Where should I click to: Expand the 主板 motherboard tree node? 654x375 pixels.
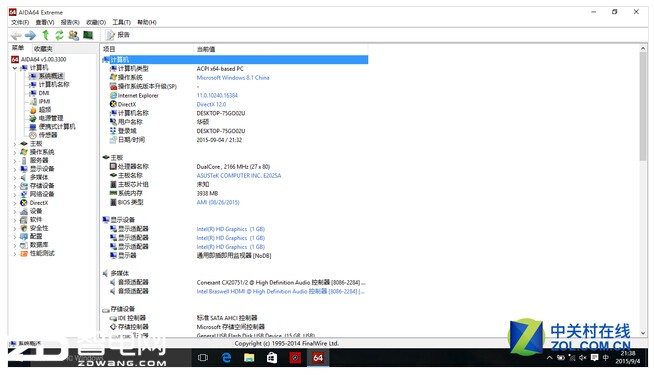coord(15,144)
